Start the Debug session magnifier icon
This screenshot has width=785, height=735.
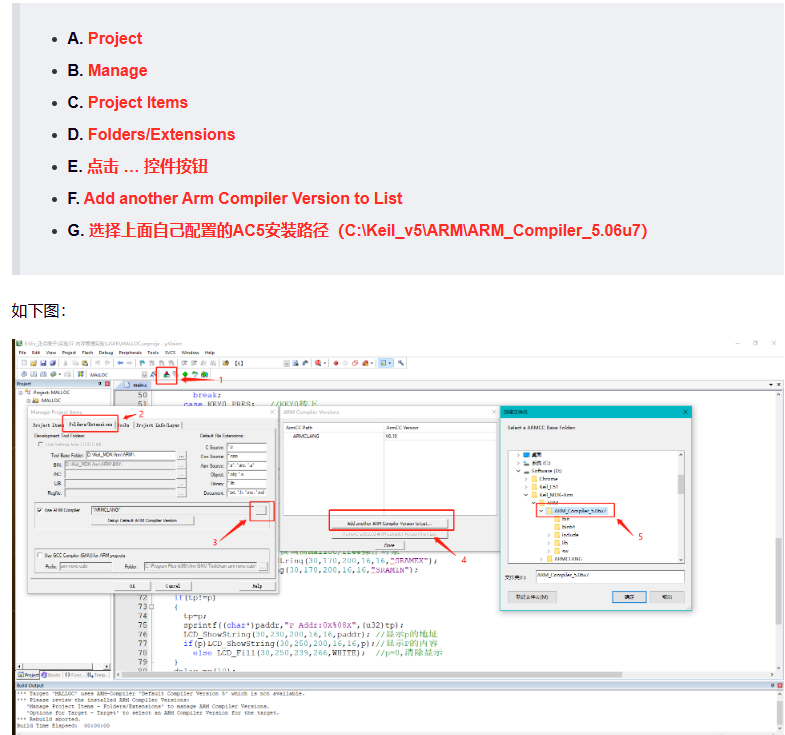pyautogui.click(x=317, y=363)
